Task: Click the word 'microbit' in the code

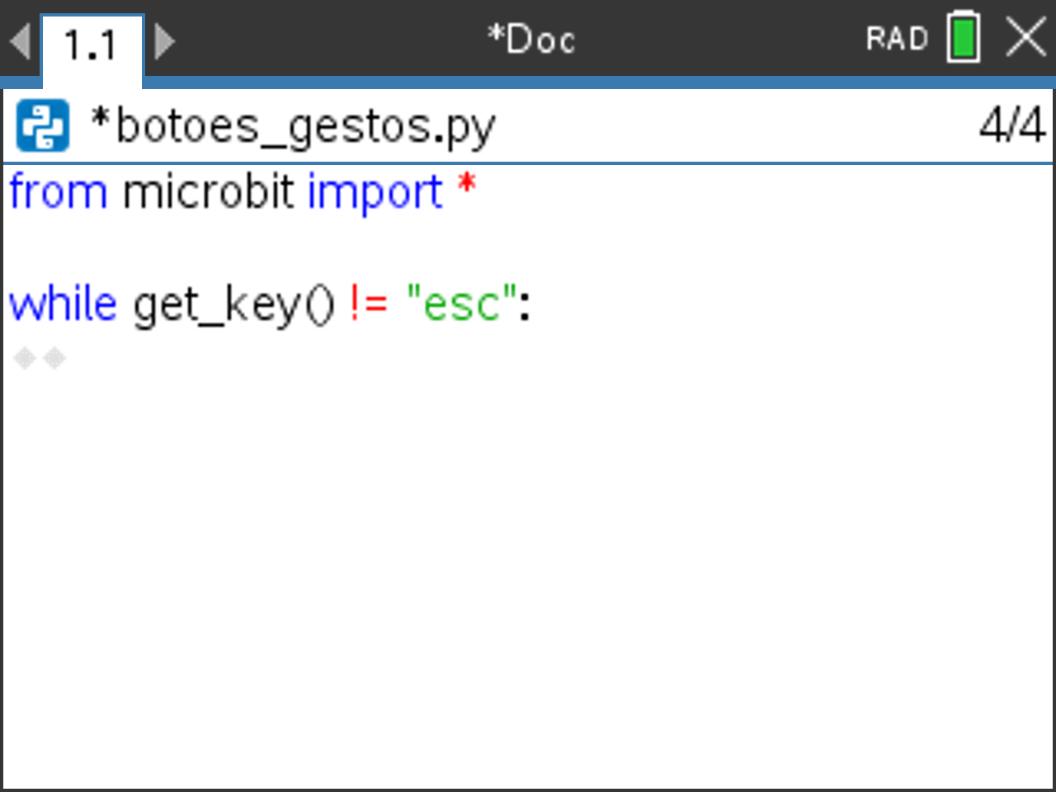Action: (208, 192)
